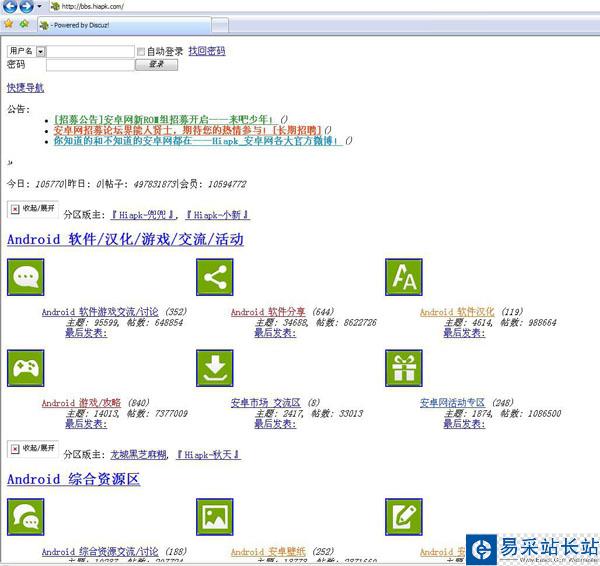This screenshot has width=600, height=566.
Task: Open the Android 安卓壁纸 forum
Action: click(x=268, y=552)
